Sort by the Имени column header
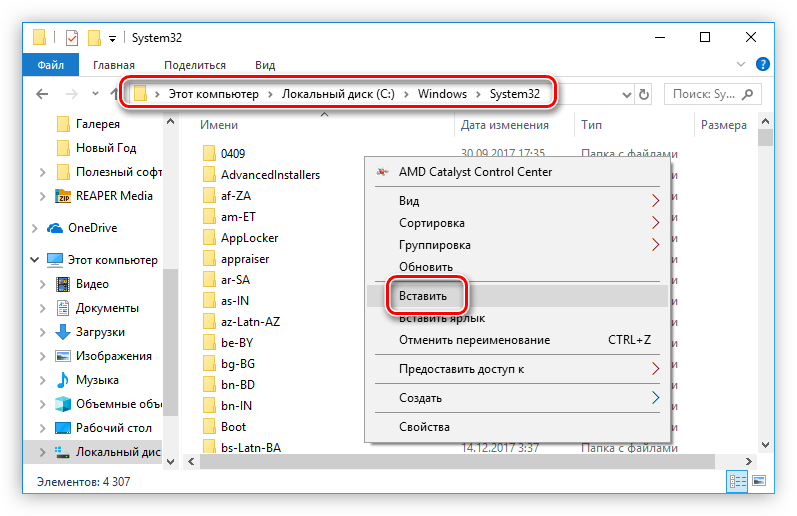Screen dimensions: 797x516 pyautogui.click(x=219, y=126)
